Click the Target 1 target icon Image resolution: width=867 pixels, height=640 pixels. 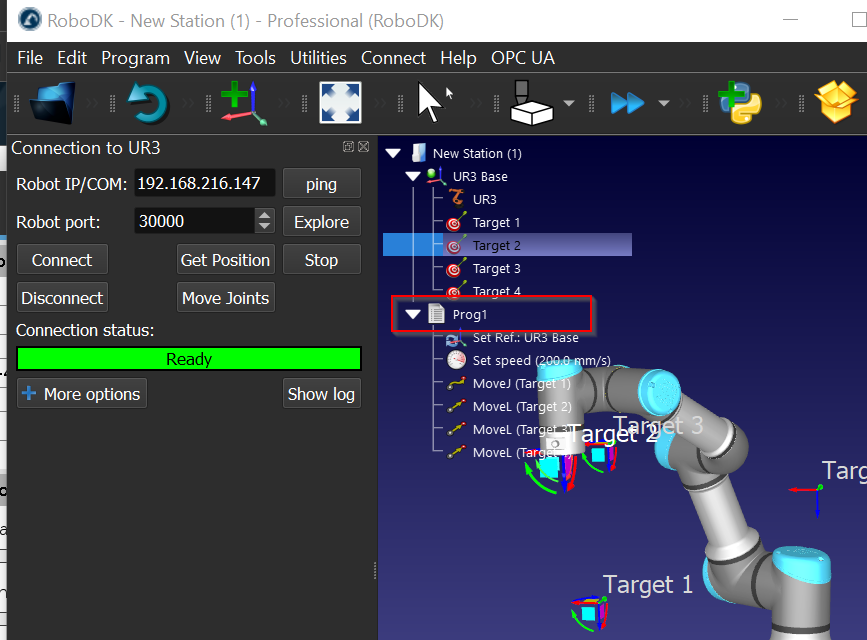[x=456, y=221]
